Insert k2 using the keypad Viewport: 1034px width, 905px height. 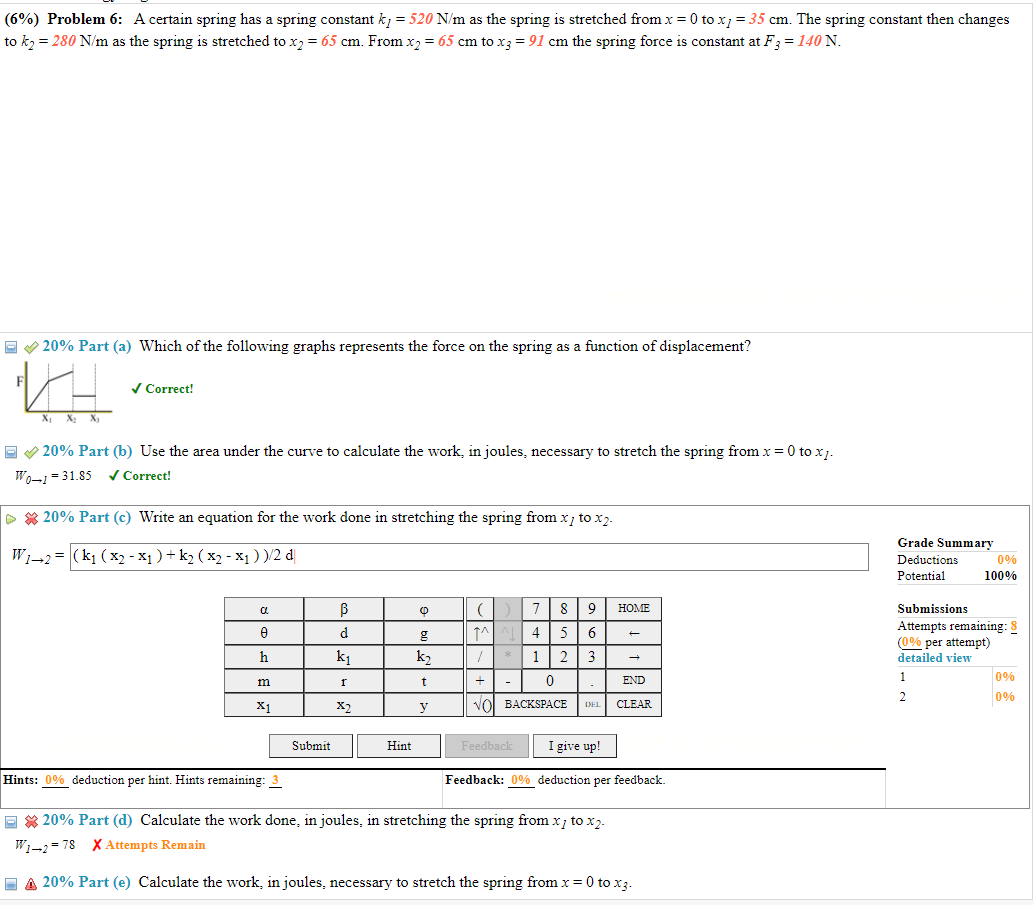[423, 657]
